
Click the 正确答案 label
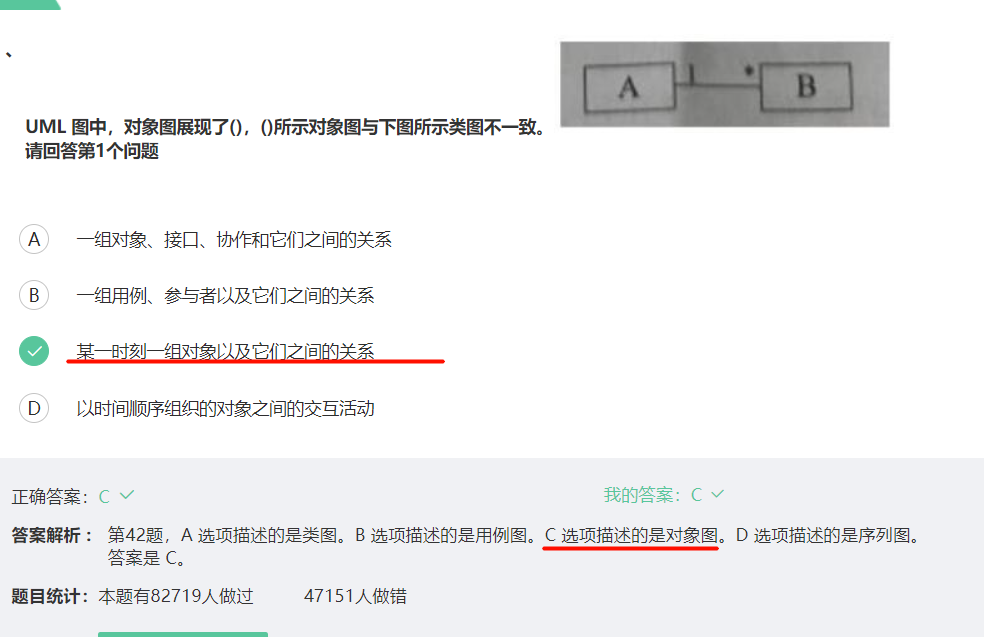click(x=50, y=496)
